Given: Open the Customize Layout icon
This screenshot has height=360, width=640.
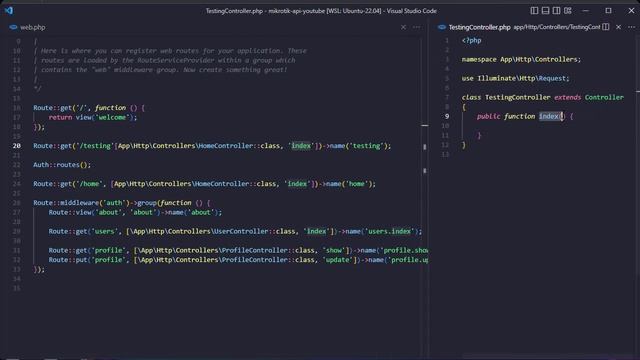Looking at the screenshot, I should pyautogui.click(x=568, y=11).
